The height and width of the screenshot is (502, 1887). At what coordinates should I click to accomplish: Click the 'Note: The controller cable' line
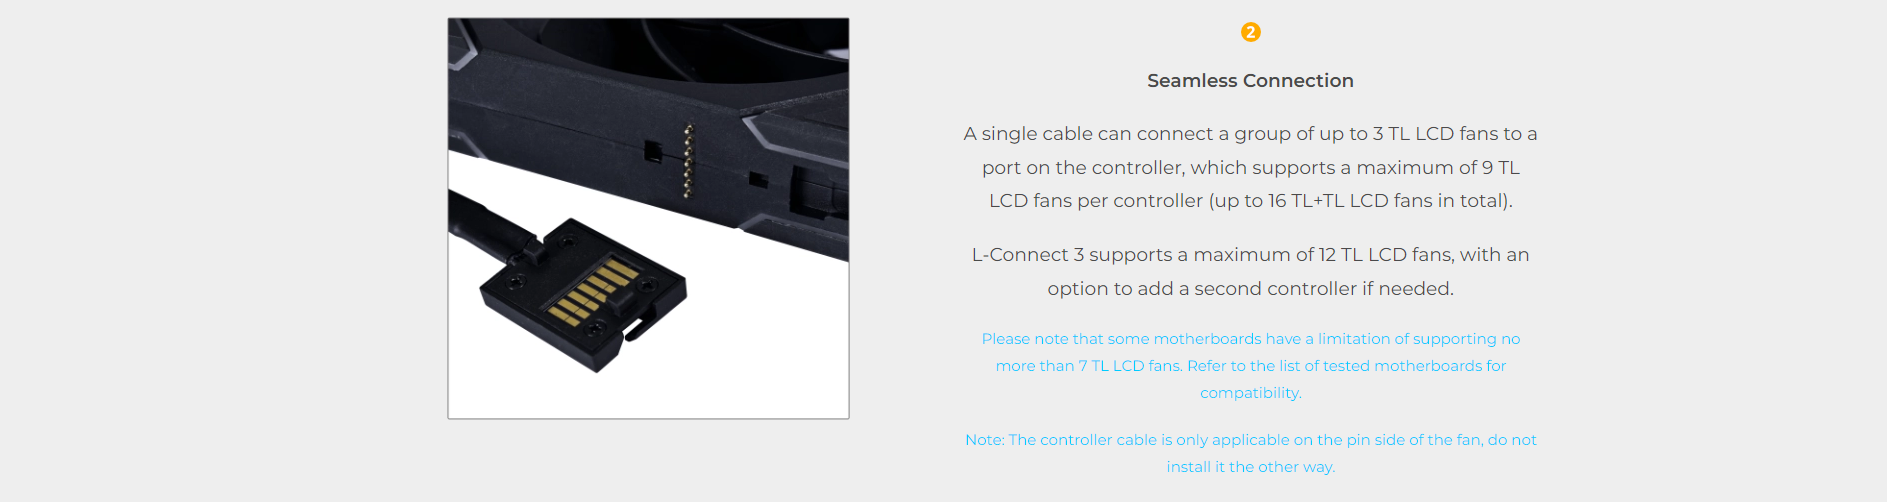[x=1250, y=440]
